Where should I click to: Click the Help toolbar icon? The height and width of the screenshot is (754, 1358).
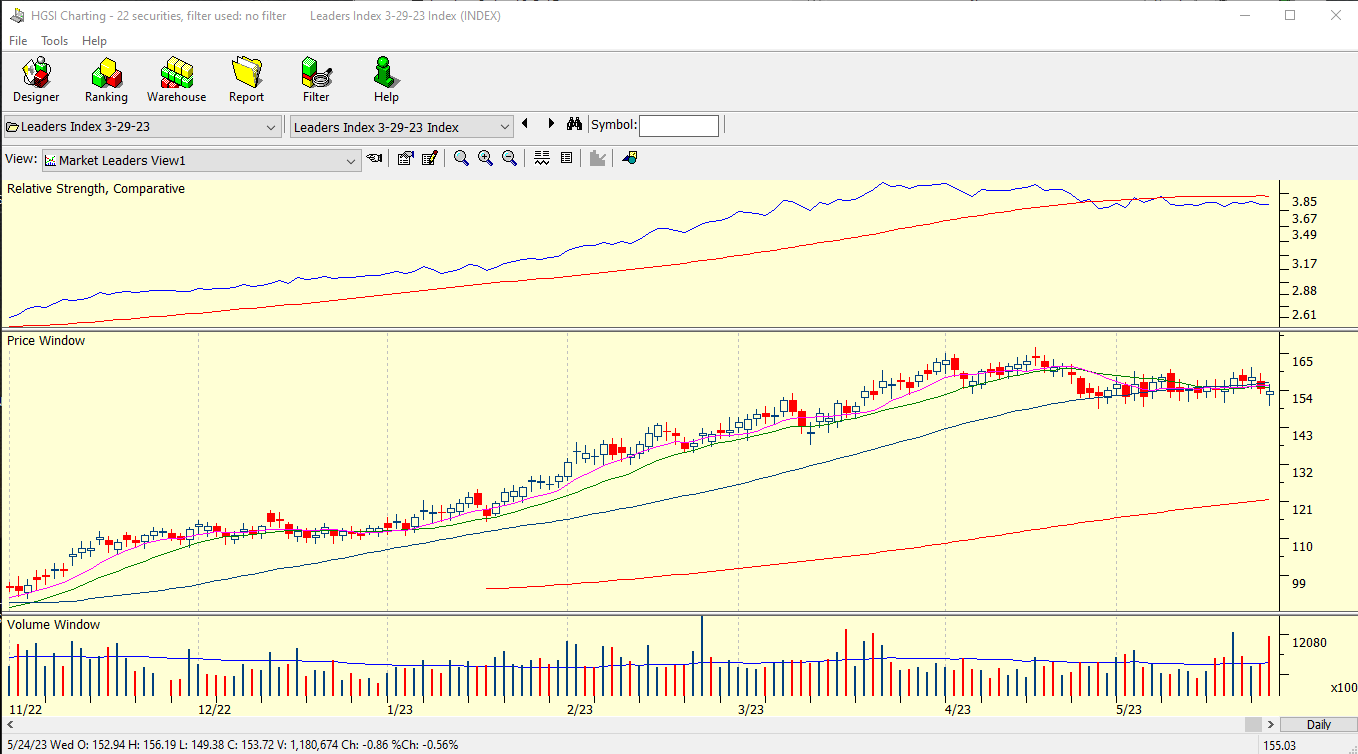386,80
